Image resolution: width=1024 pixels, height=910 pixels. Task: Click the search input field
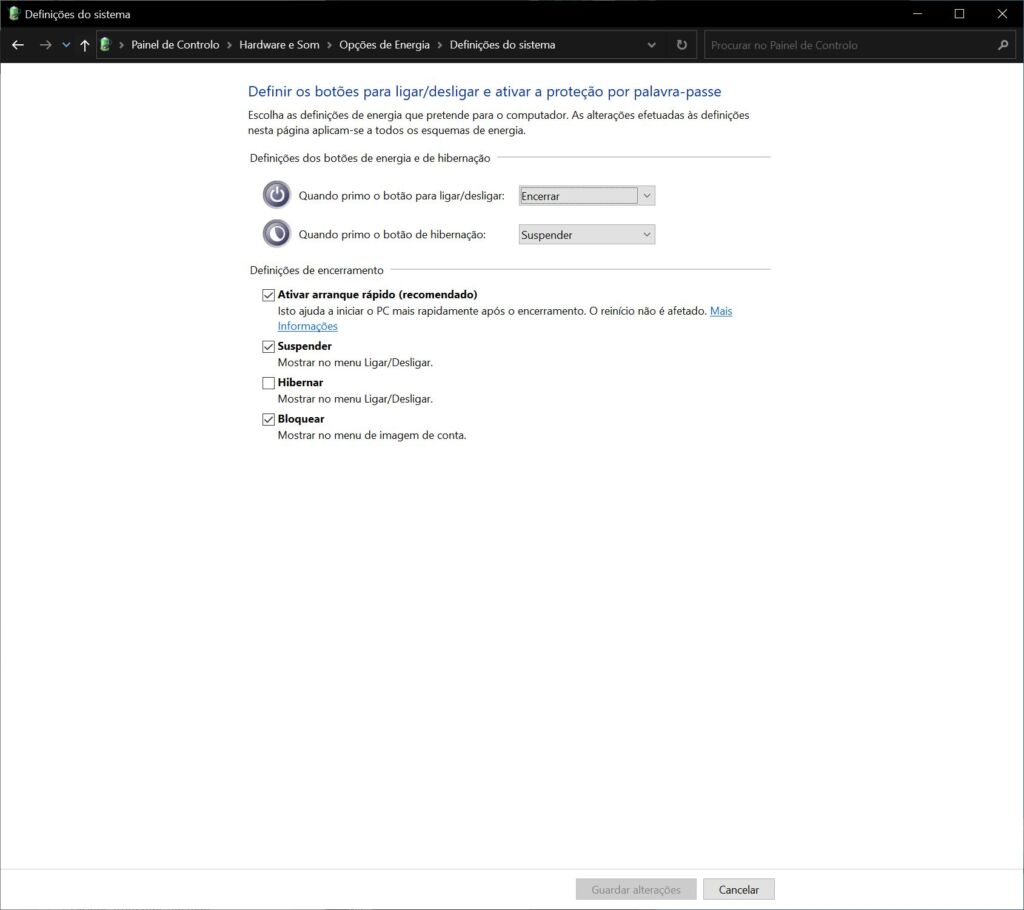850,45
